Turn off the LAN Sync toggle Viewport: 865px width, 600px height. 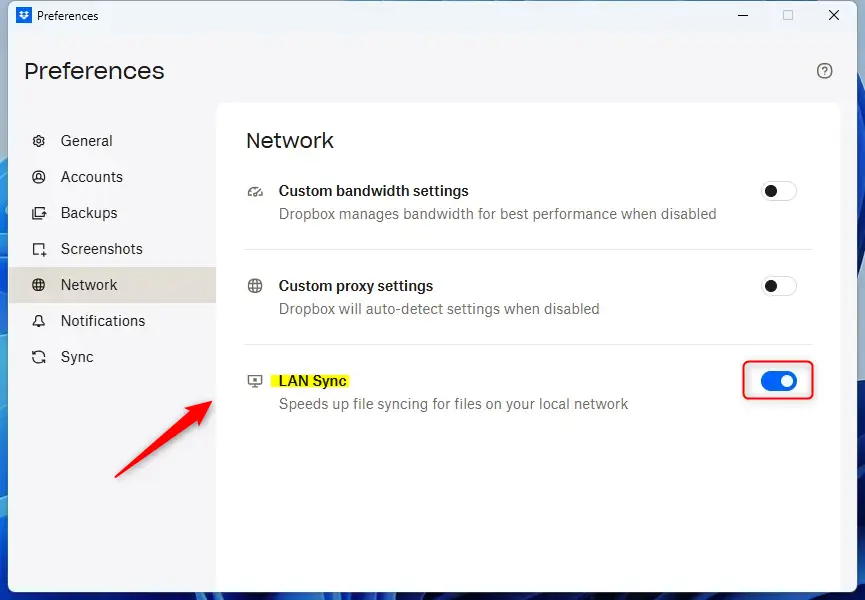pos(778,381)
